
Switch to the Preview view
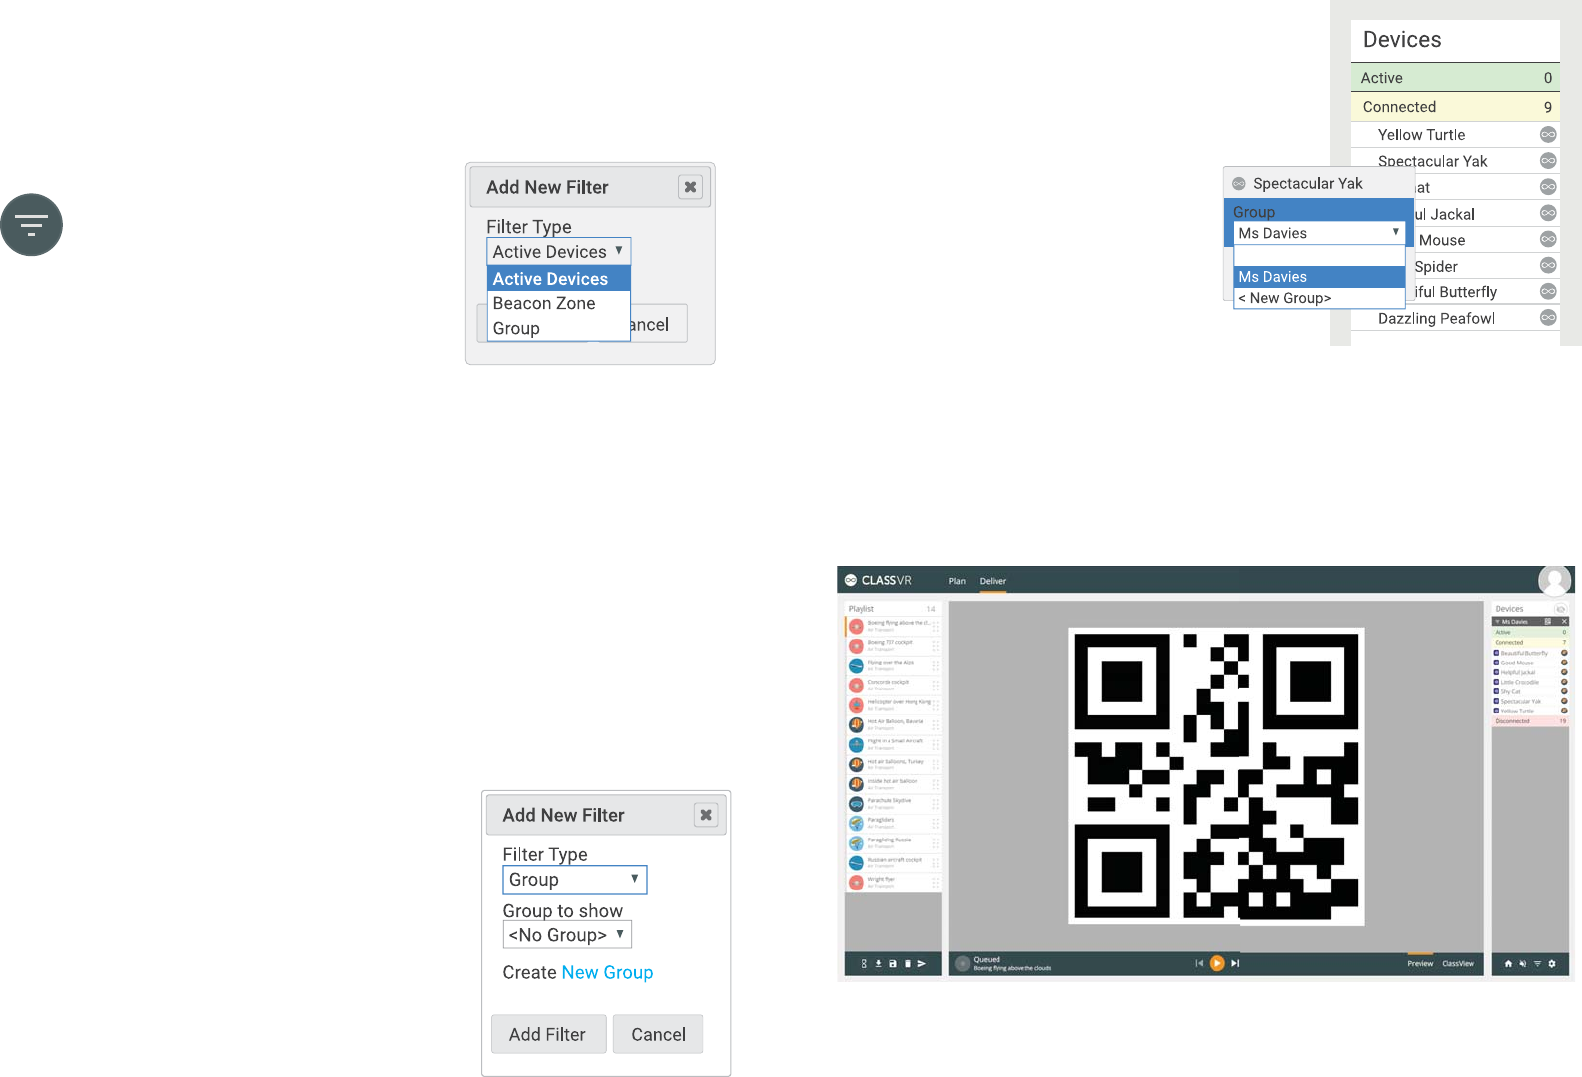click(1420, 964)
